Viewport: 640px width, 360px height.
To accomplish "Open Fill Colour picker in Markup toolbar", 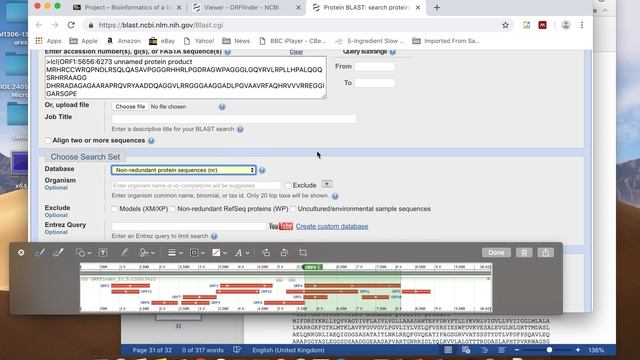I will [x=220, y=253].
